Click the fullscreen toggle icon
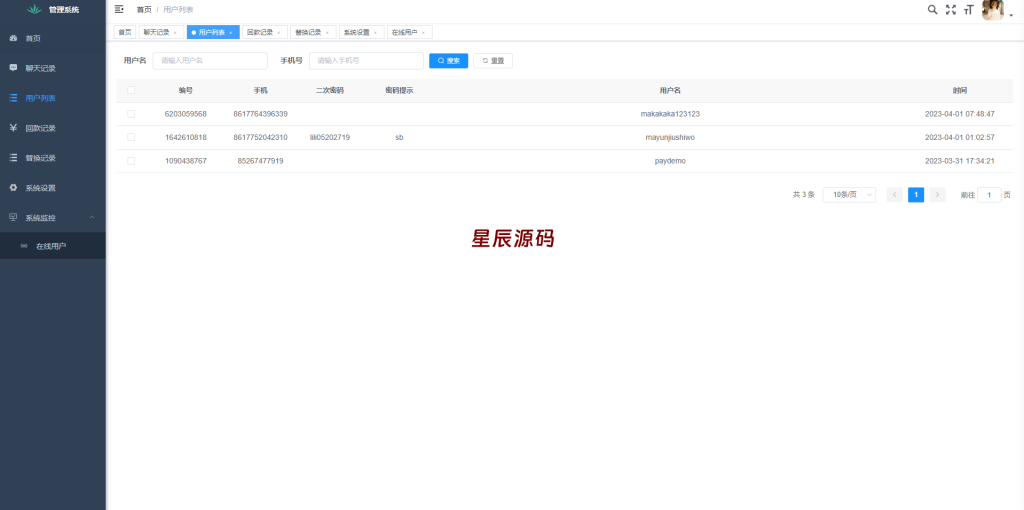This screenshot has width=1024, height=510. click(951, 9)
